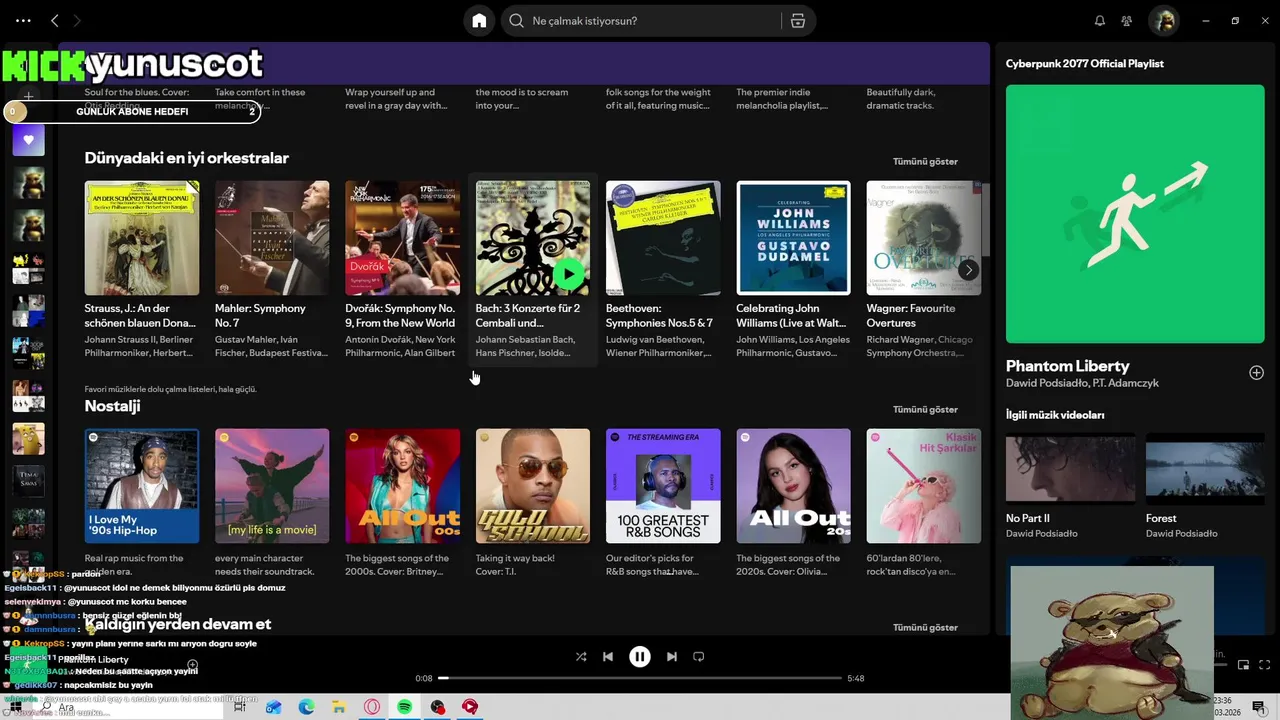Open the notifications bell
The width and height of the screenshot is (1280, 720).
pyautogui.click(x=1100, y=21)
